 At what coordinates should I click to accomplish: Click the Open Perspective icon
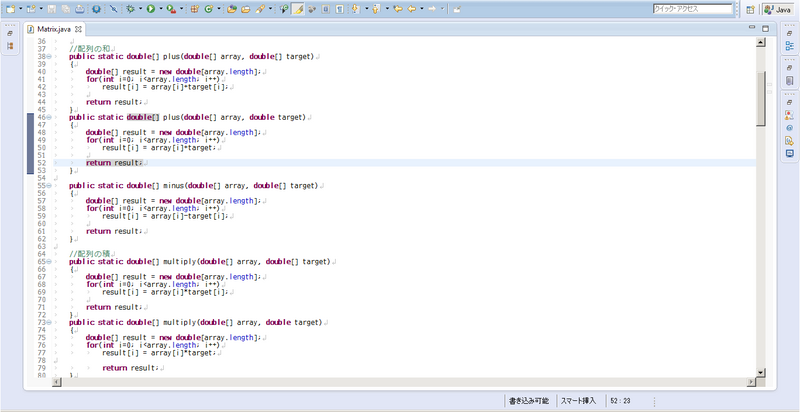point(751,9)
